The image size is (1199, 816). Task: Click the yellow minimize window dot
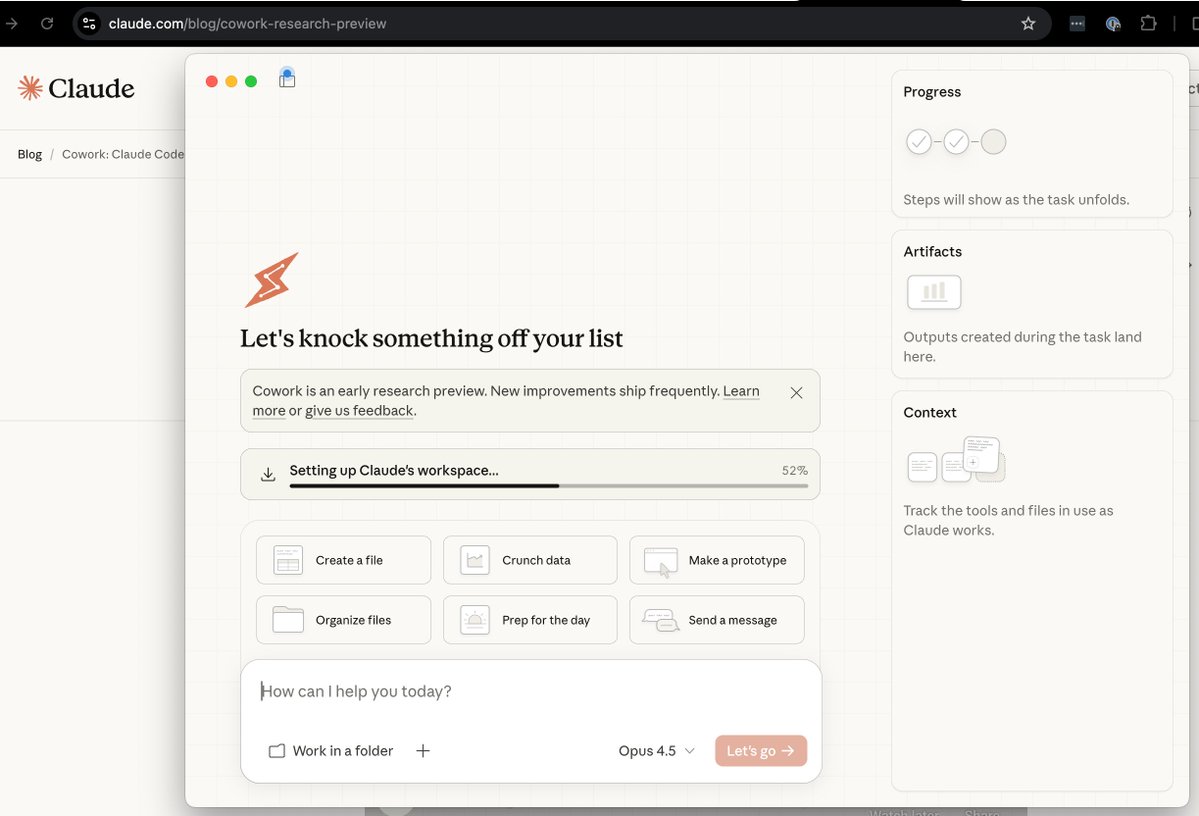(x=231, y=81)
